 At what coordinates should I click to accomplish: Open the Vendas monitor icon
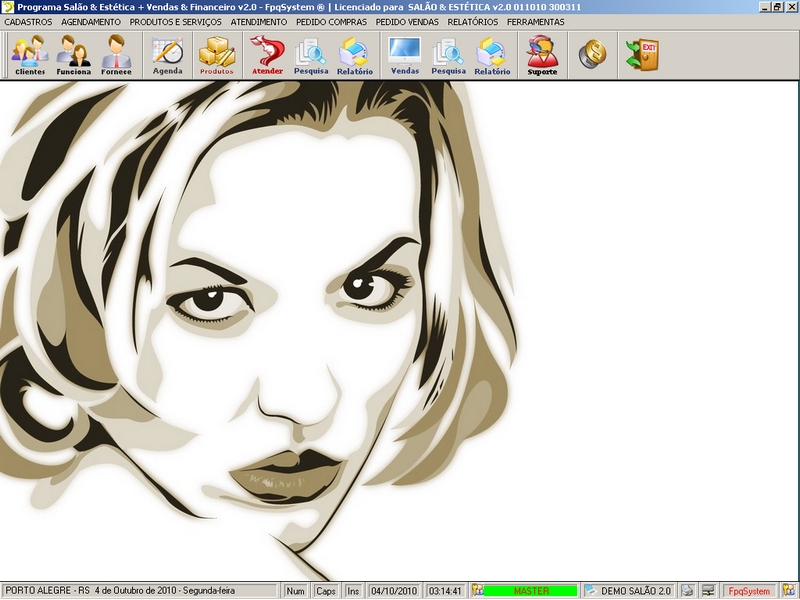[x=405, y=55]
